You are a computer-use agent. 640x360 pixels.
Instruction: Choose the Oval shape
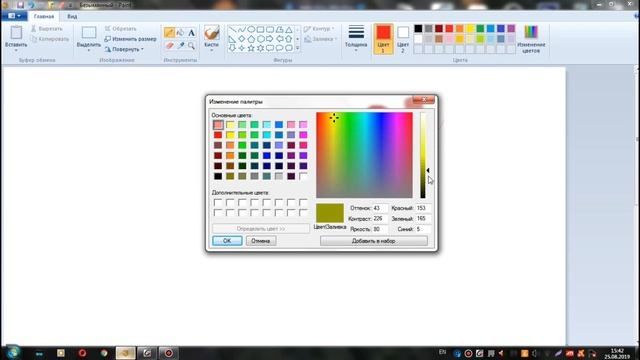pos(251,29)
